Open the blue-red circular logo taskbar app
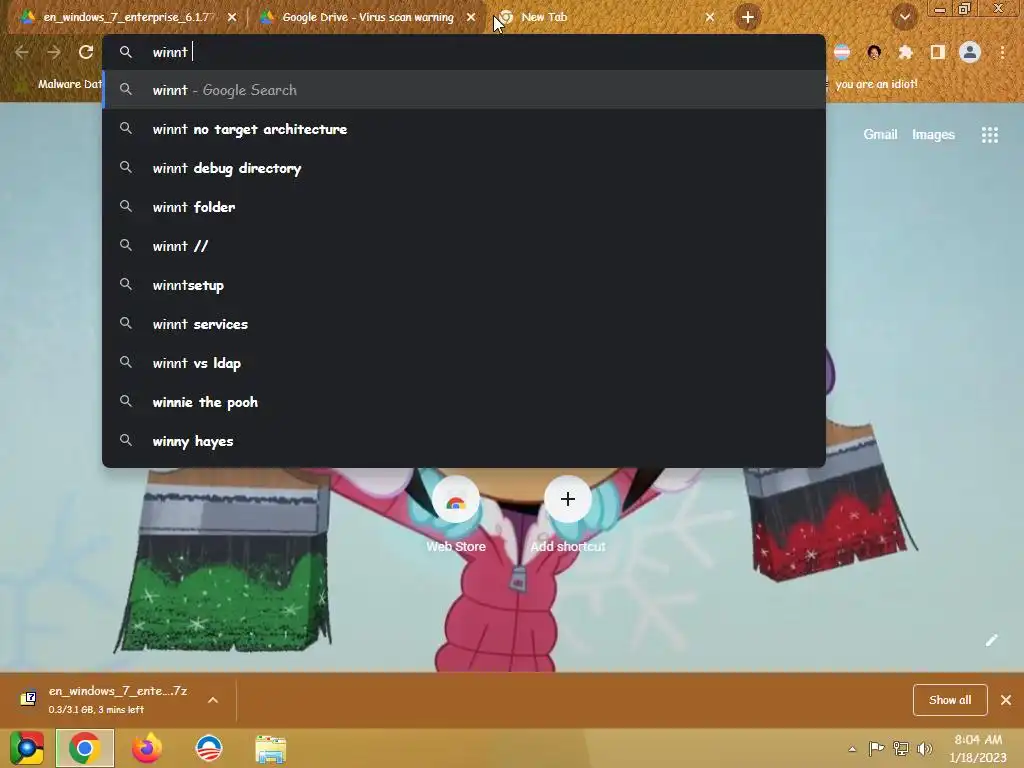The image size is (1024, 768). click(x=208, y=748)
